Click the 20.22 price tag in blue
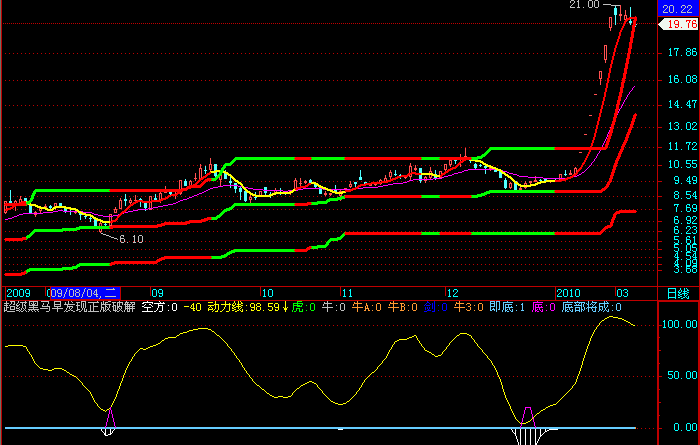700x445 pixels. coord(677,9)
